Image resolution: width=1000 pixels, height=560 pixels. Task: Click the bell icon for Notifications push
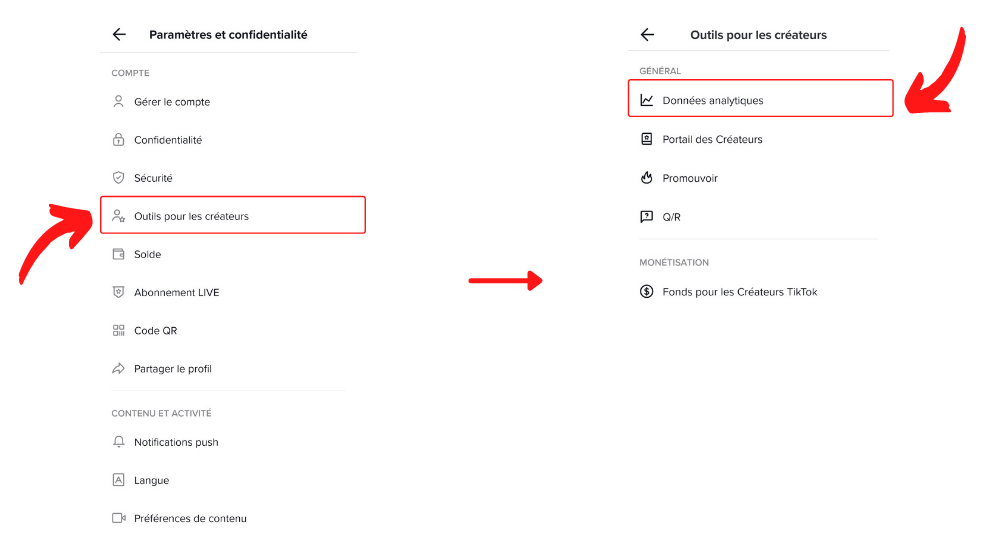[118, 442]
